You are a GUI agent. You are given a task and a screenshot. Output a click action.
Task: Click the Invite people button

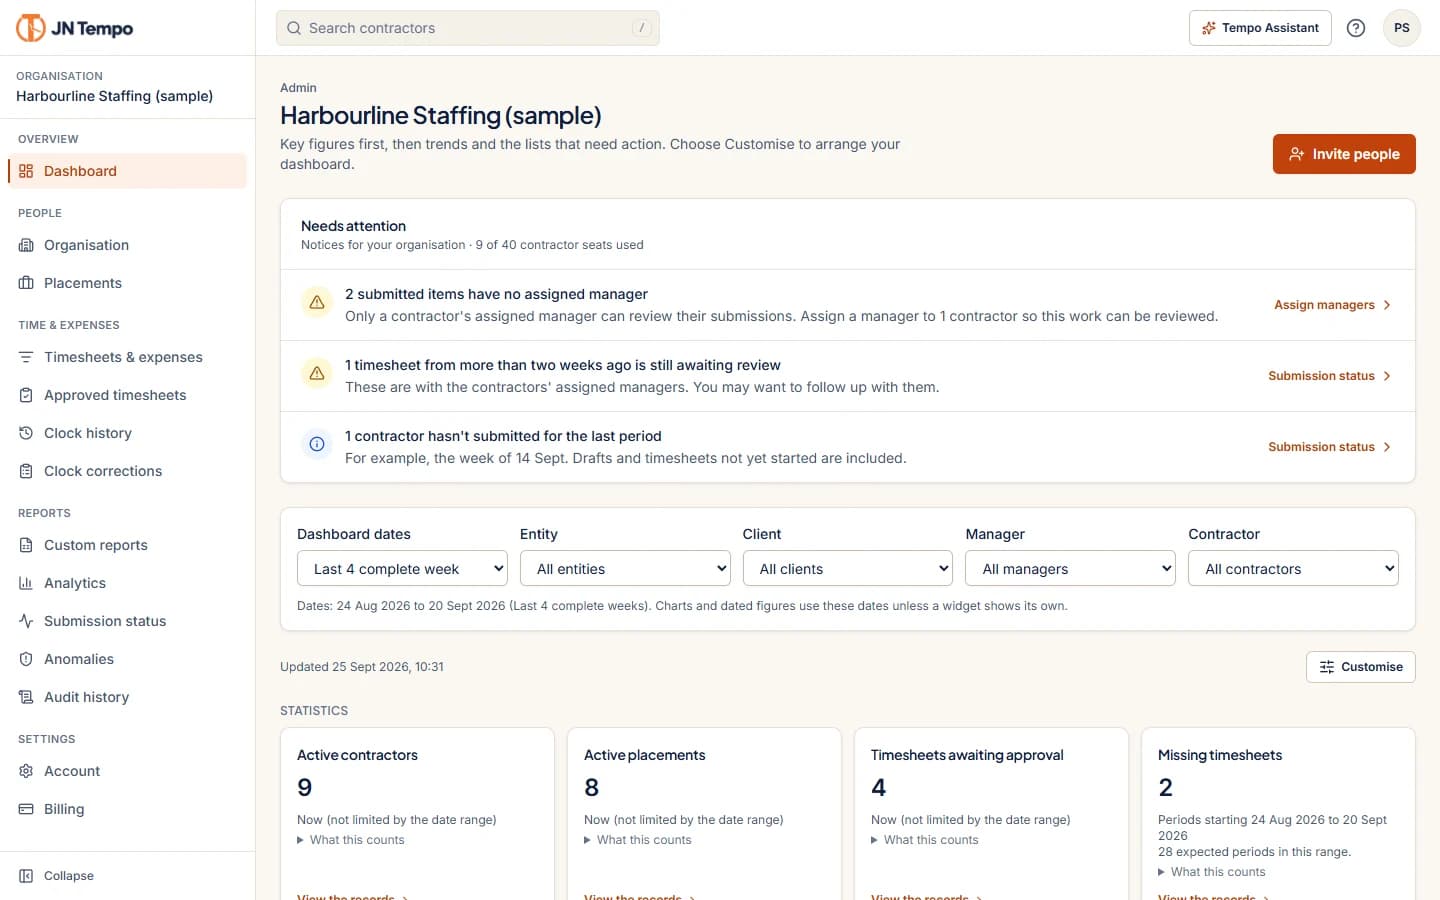(1344, 154)
